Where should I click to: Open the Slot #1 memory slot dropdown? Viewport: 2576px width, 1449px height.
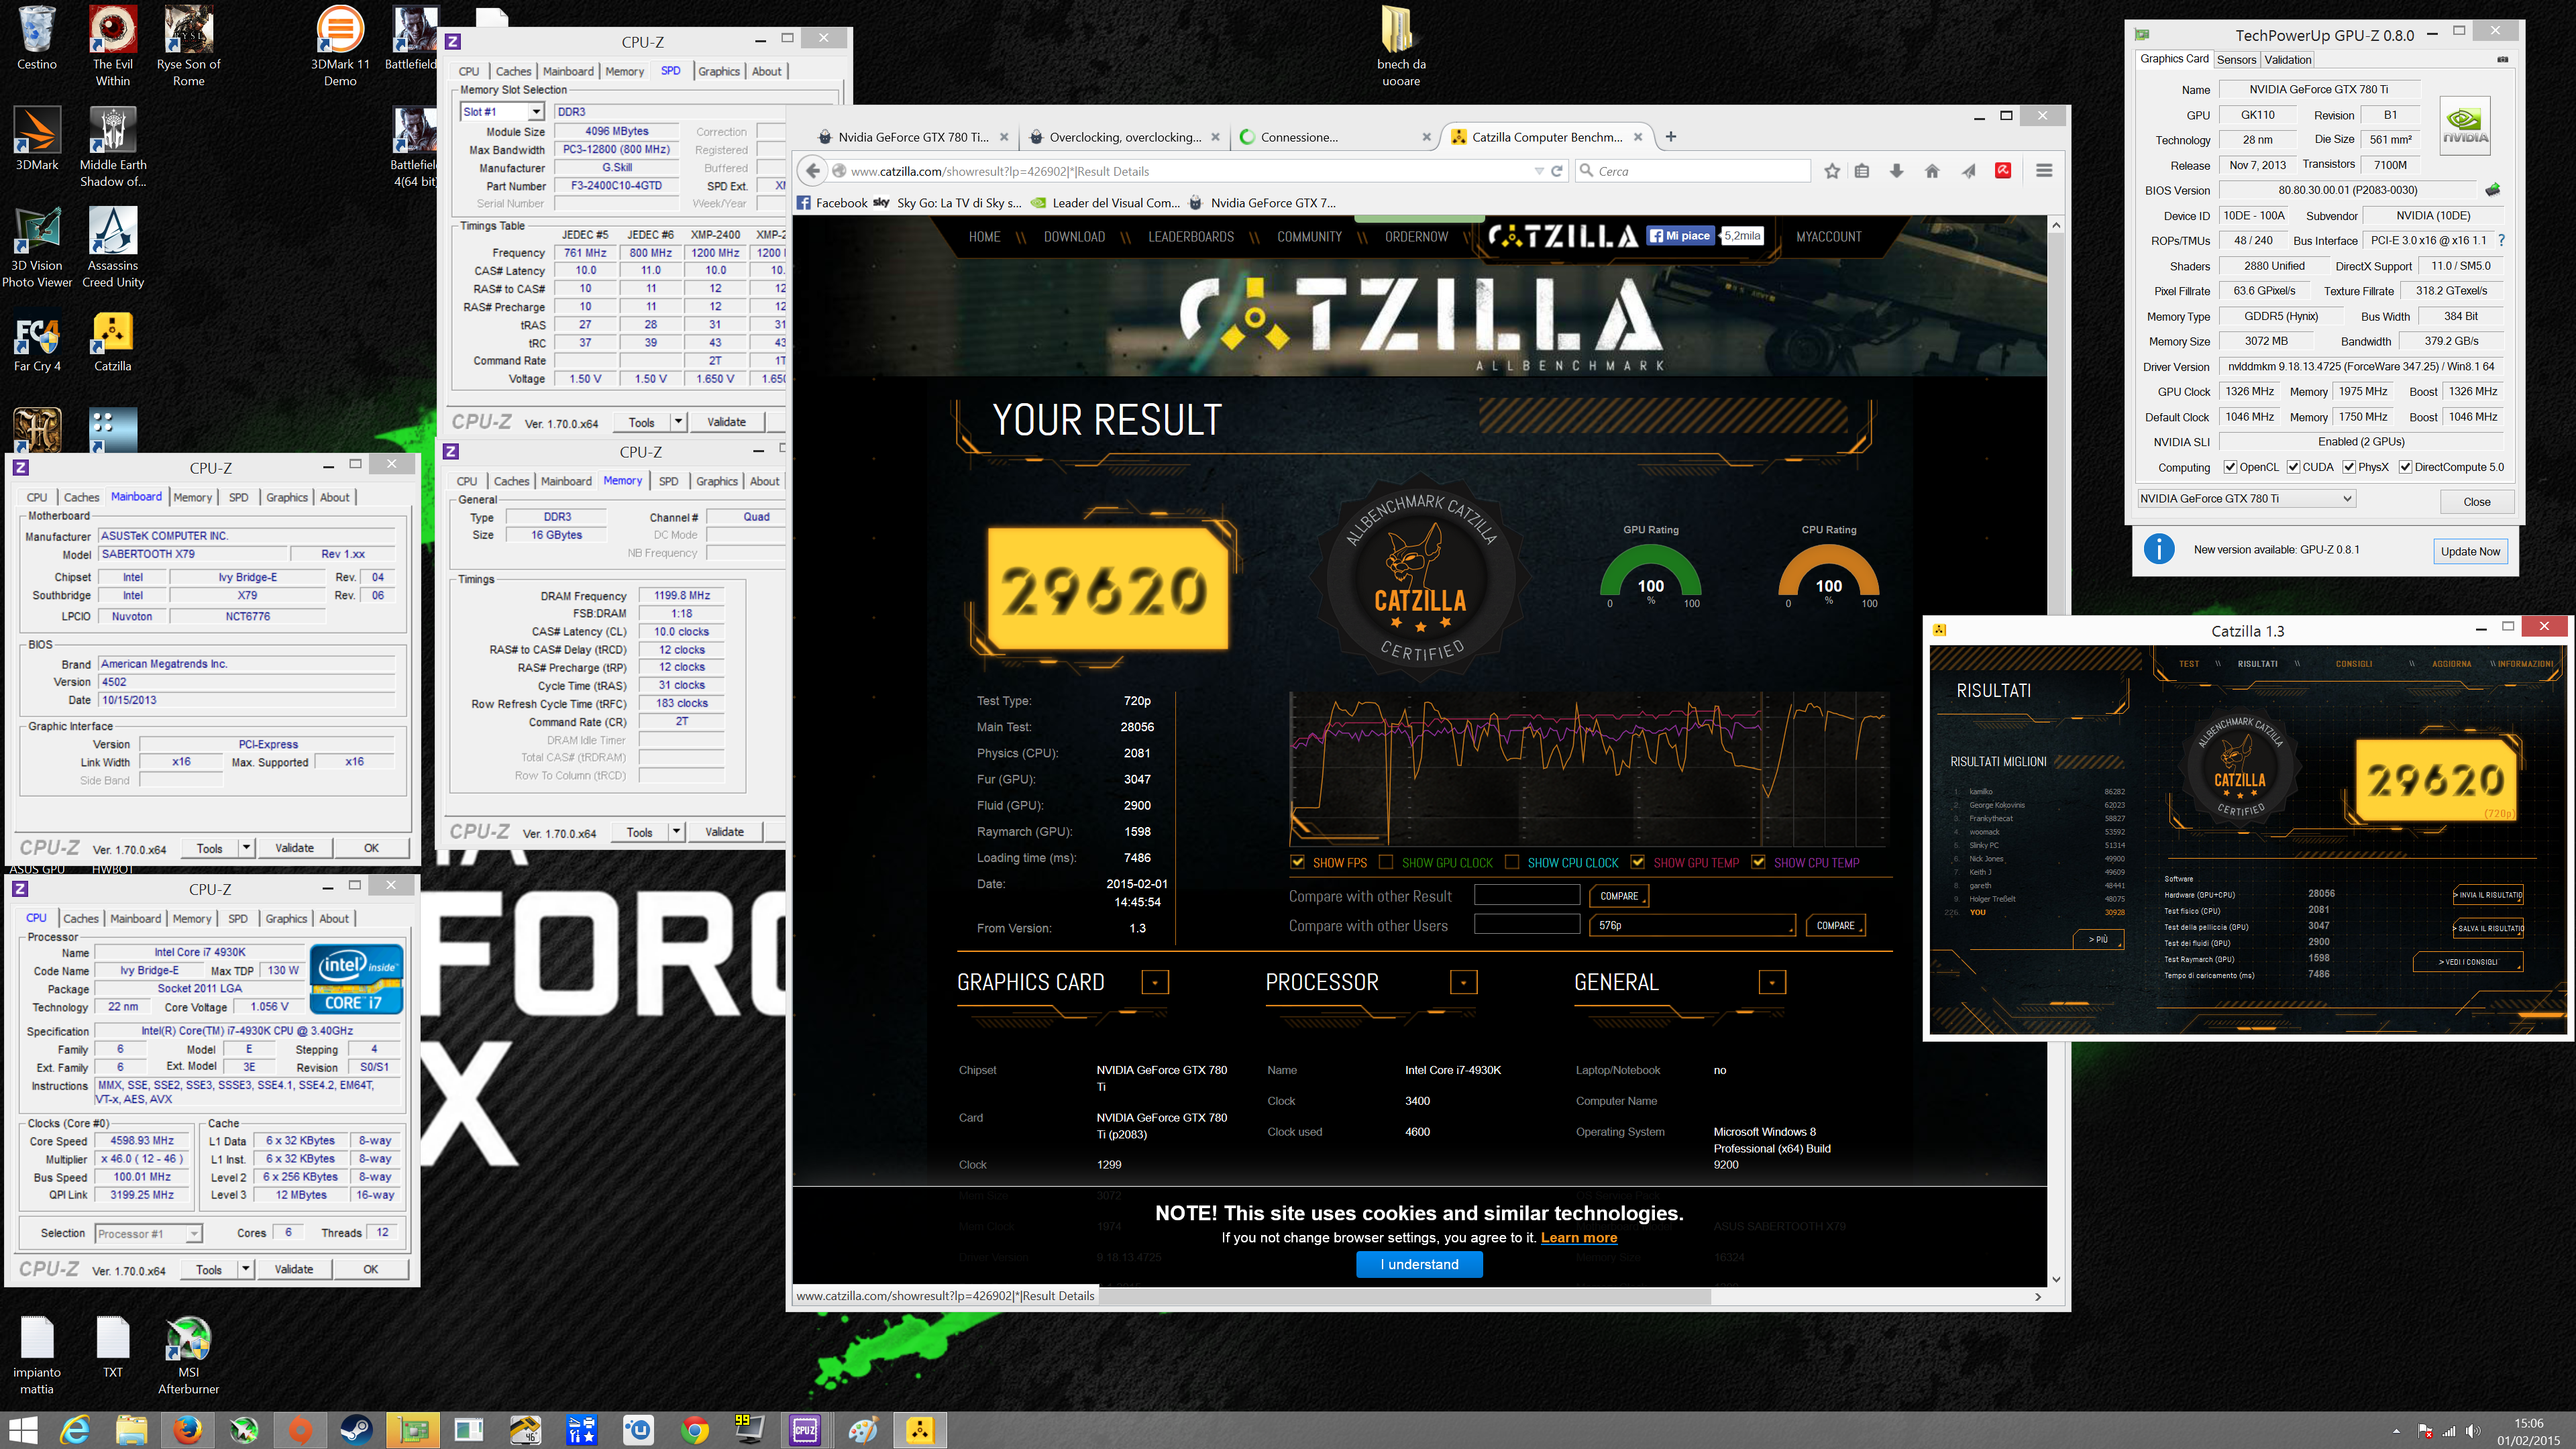tap(536, 112)
